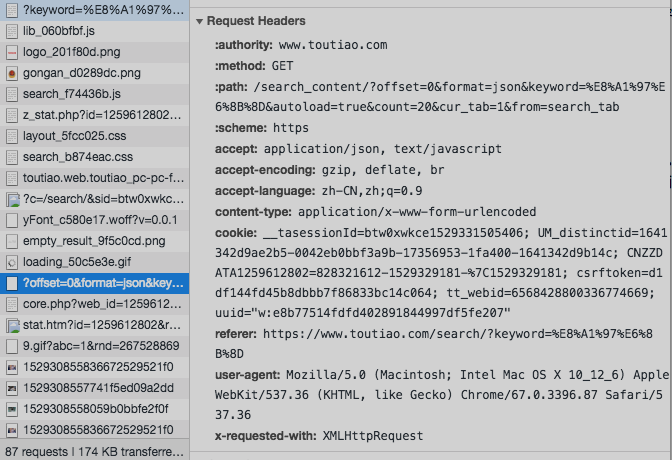Select the 9.gif?abc=1&rnd=267528869 request
This screenshot has width=672, height=460.
(94, 346)
